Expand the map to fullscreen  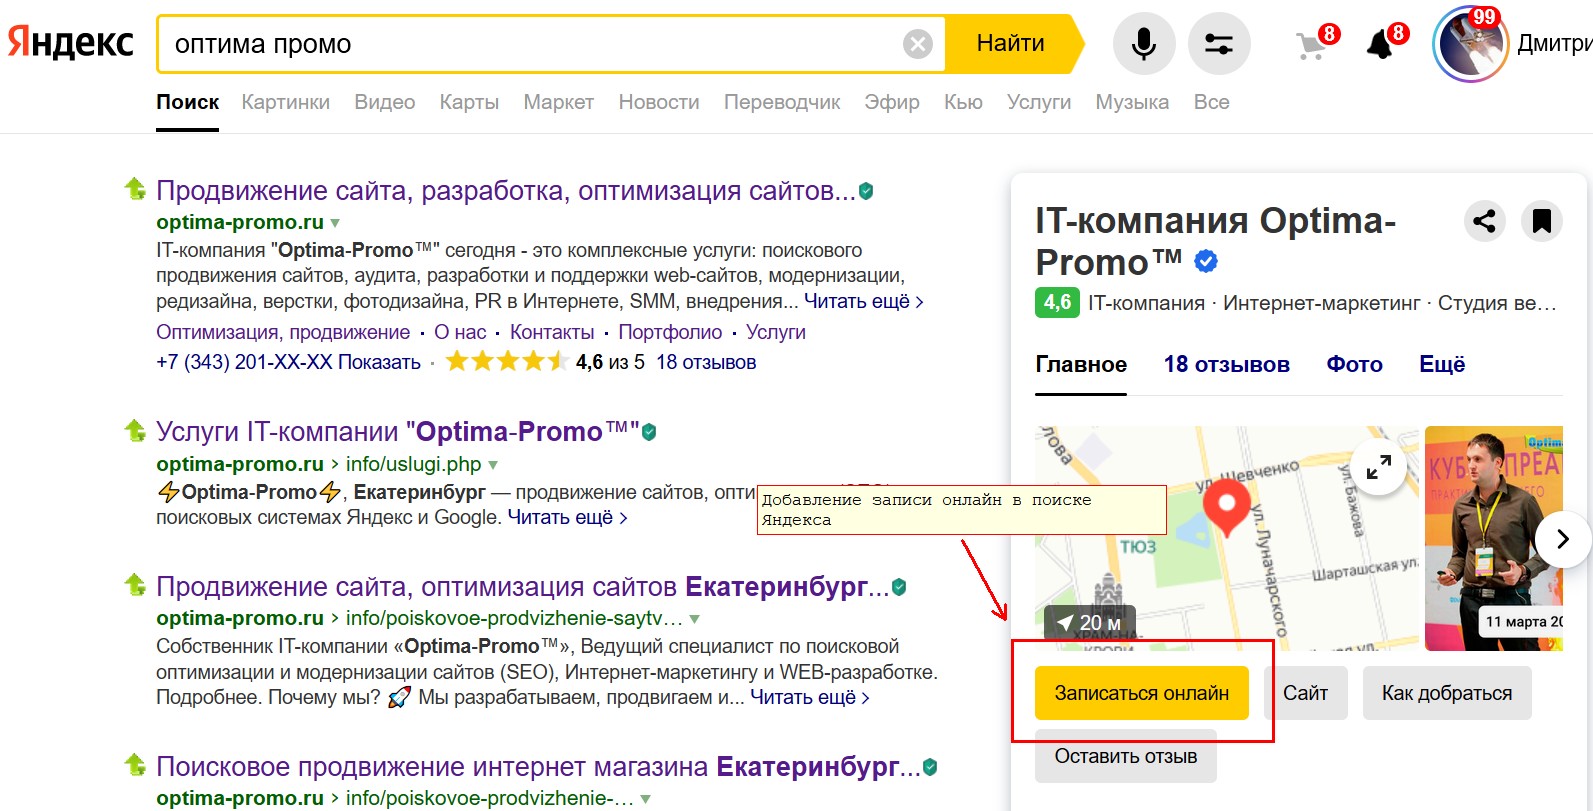coord(1379,467)
